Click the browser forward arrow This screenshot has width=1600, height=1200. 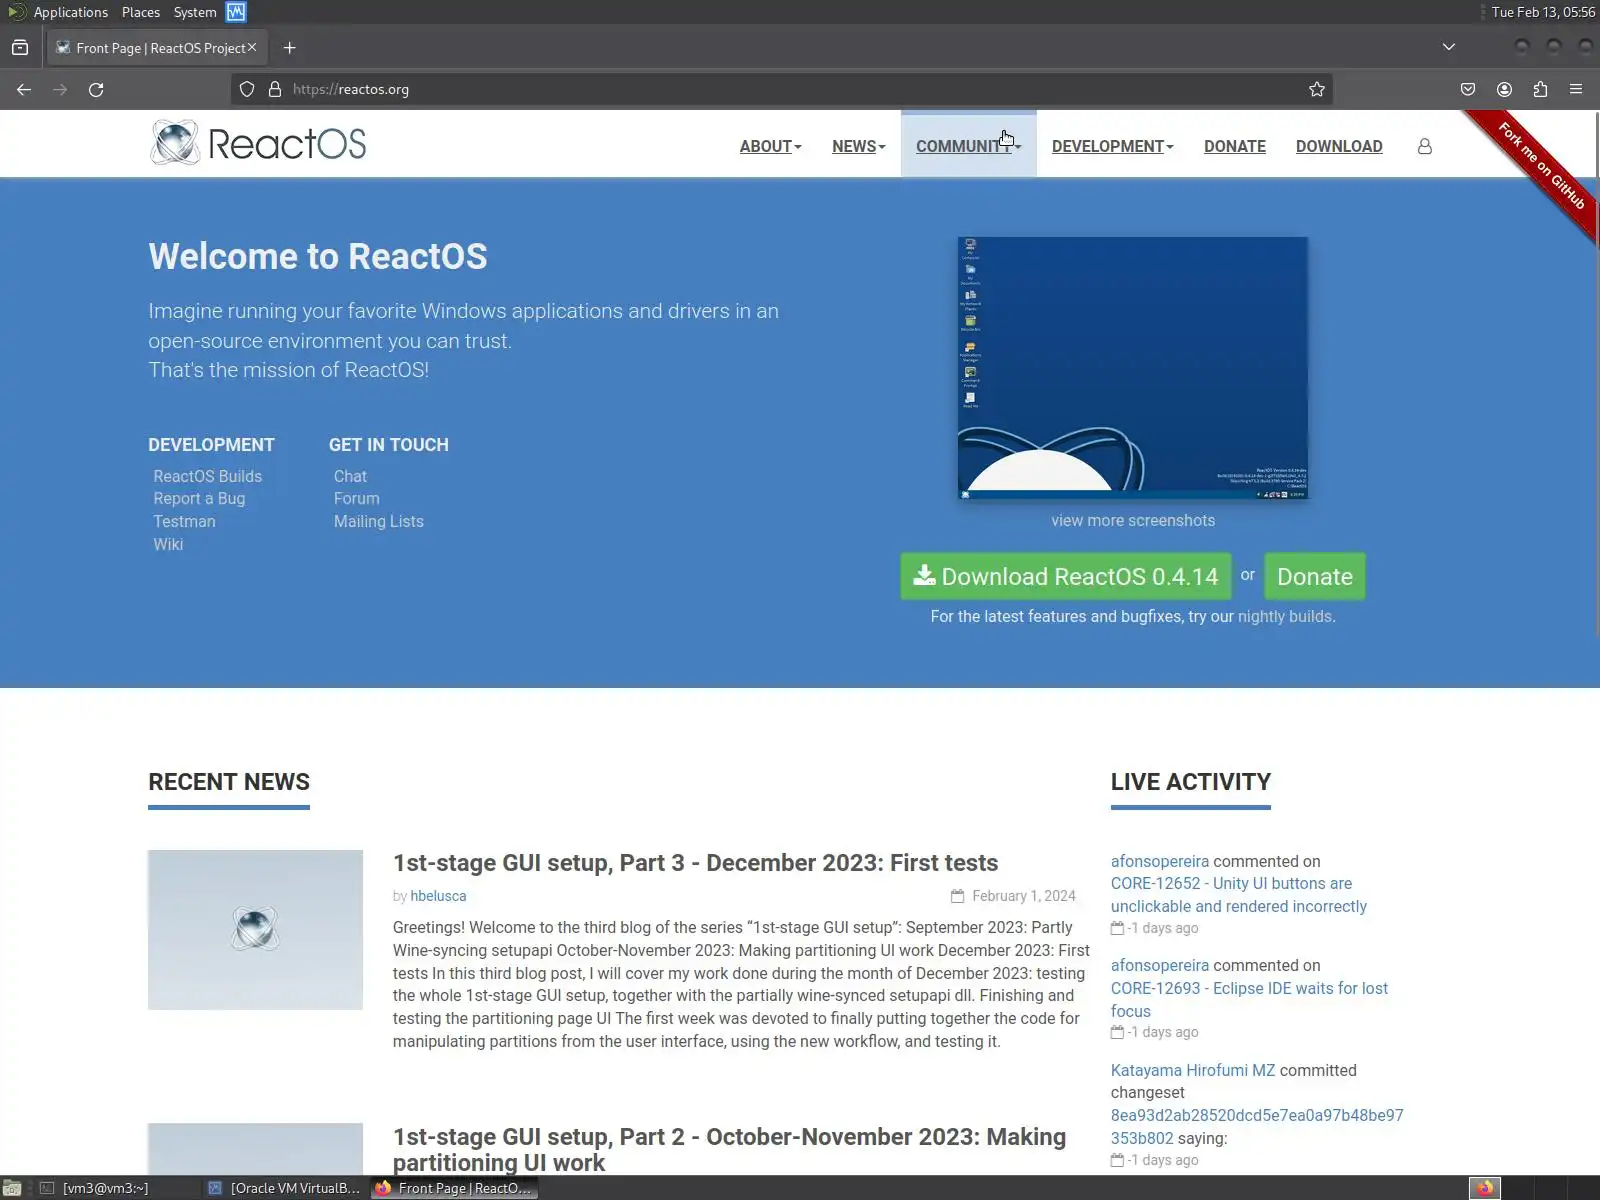(60, 89)
